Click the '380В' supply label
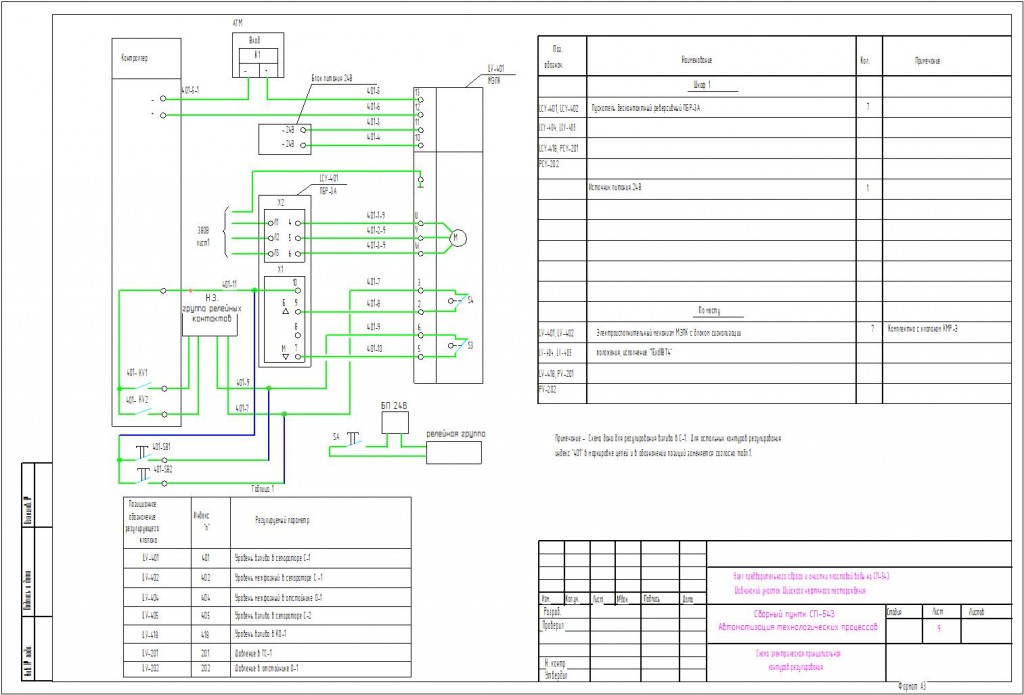 click(x=204, y=231)
